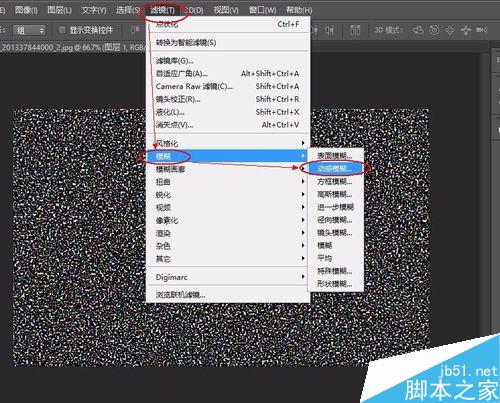Click the 3D rotate mode icon
Image resolution: width=500 pixels, height=403 pixels.
pyautogui.click(x=418, y=30)
